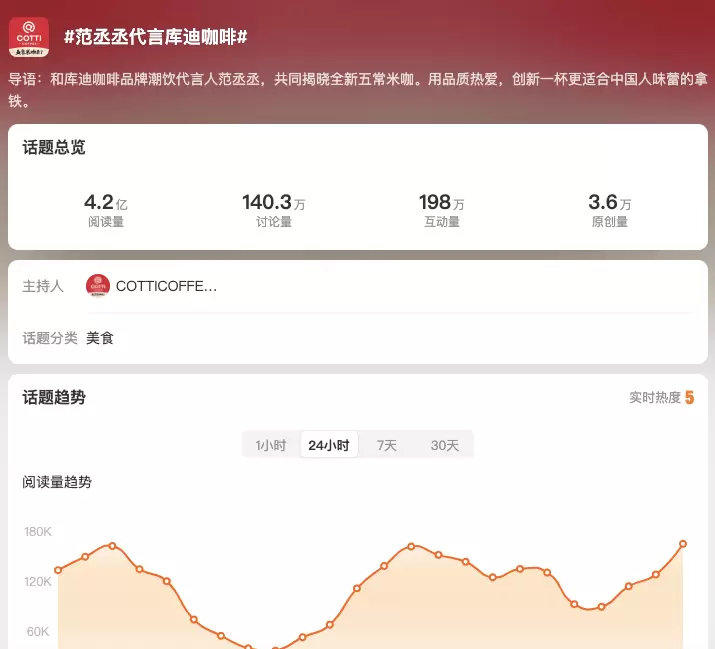Click the 话题总览 section heading
Screen dimensions: 715x649
[x=54, y=147]
